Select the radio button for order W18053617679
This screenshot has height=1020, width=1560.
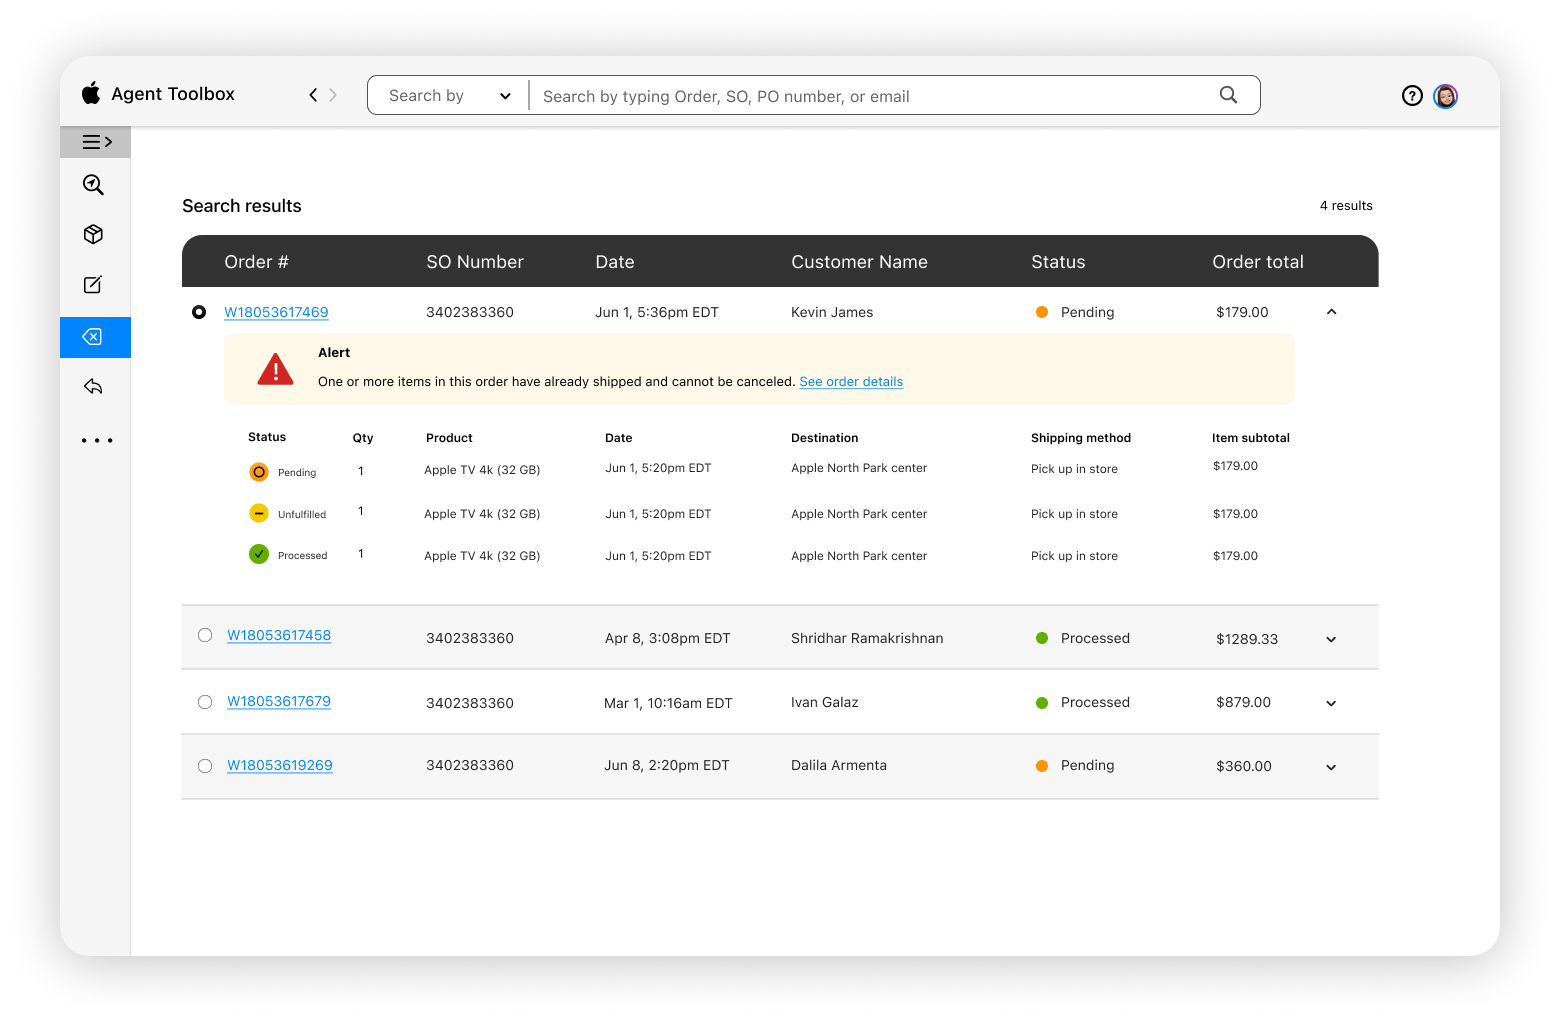tap(205, 702)
